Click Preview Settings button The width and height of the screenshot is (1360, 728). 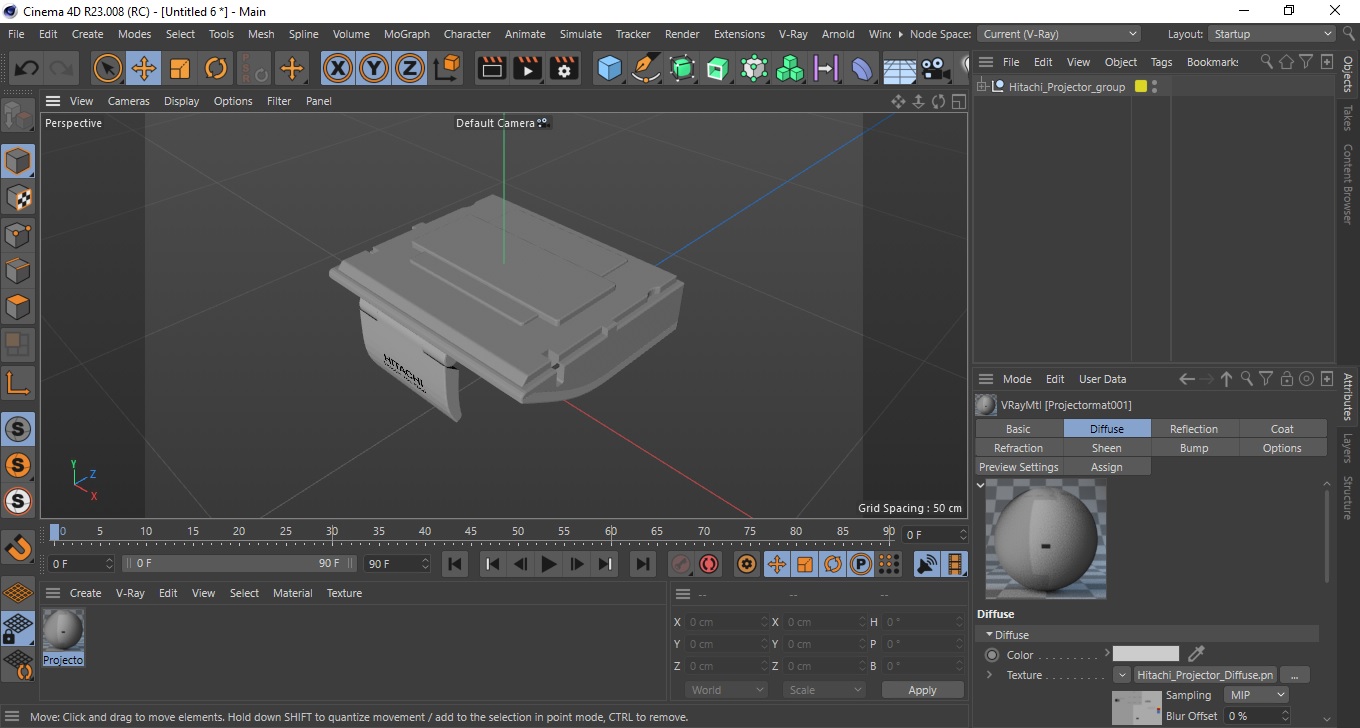click(1018, 467)
